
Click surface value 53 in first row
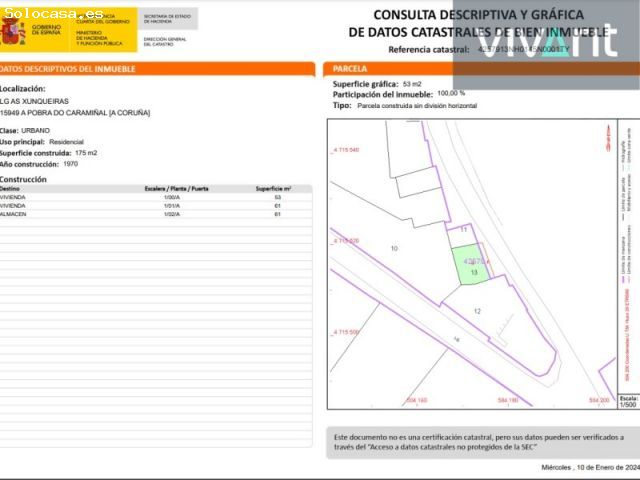tap(278, 197)
